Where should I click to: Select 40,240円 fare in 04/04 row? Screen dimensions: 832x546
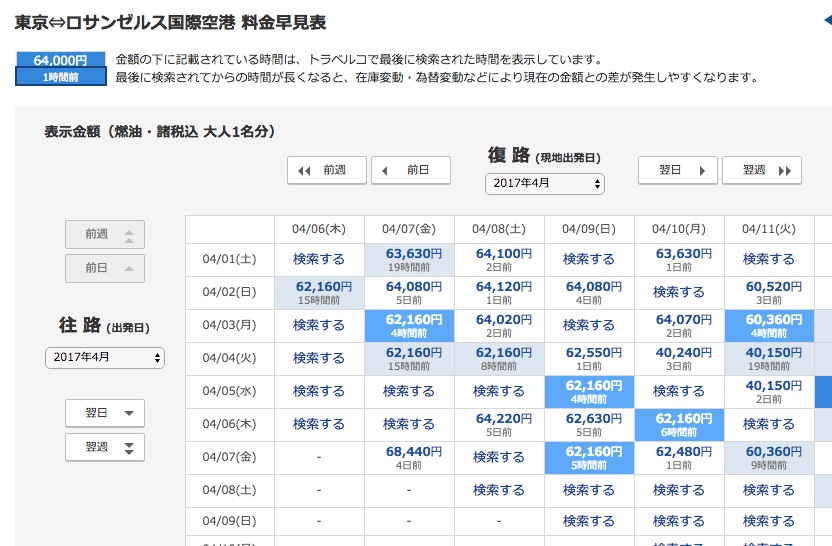click(679, 359)
